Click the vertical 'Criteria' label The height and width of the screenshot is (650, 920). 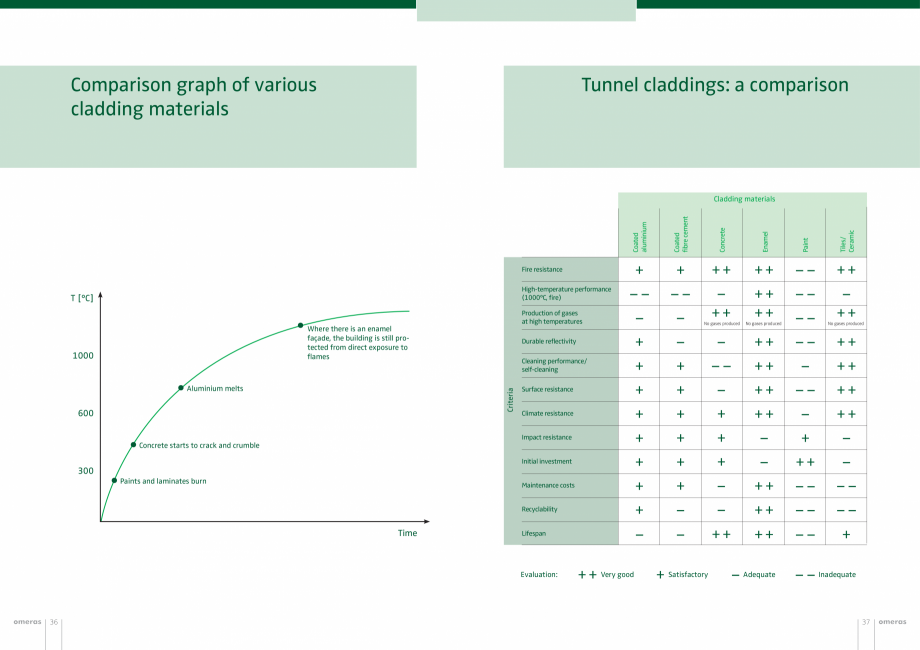(512, 402)
